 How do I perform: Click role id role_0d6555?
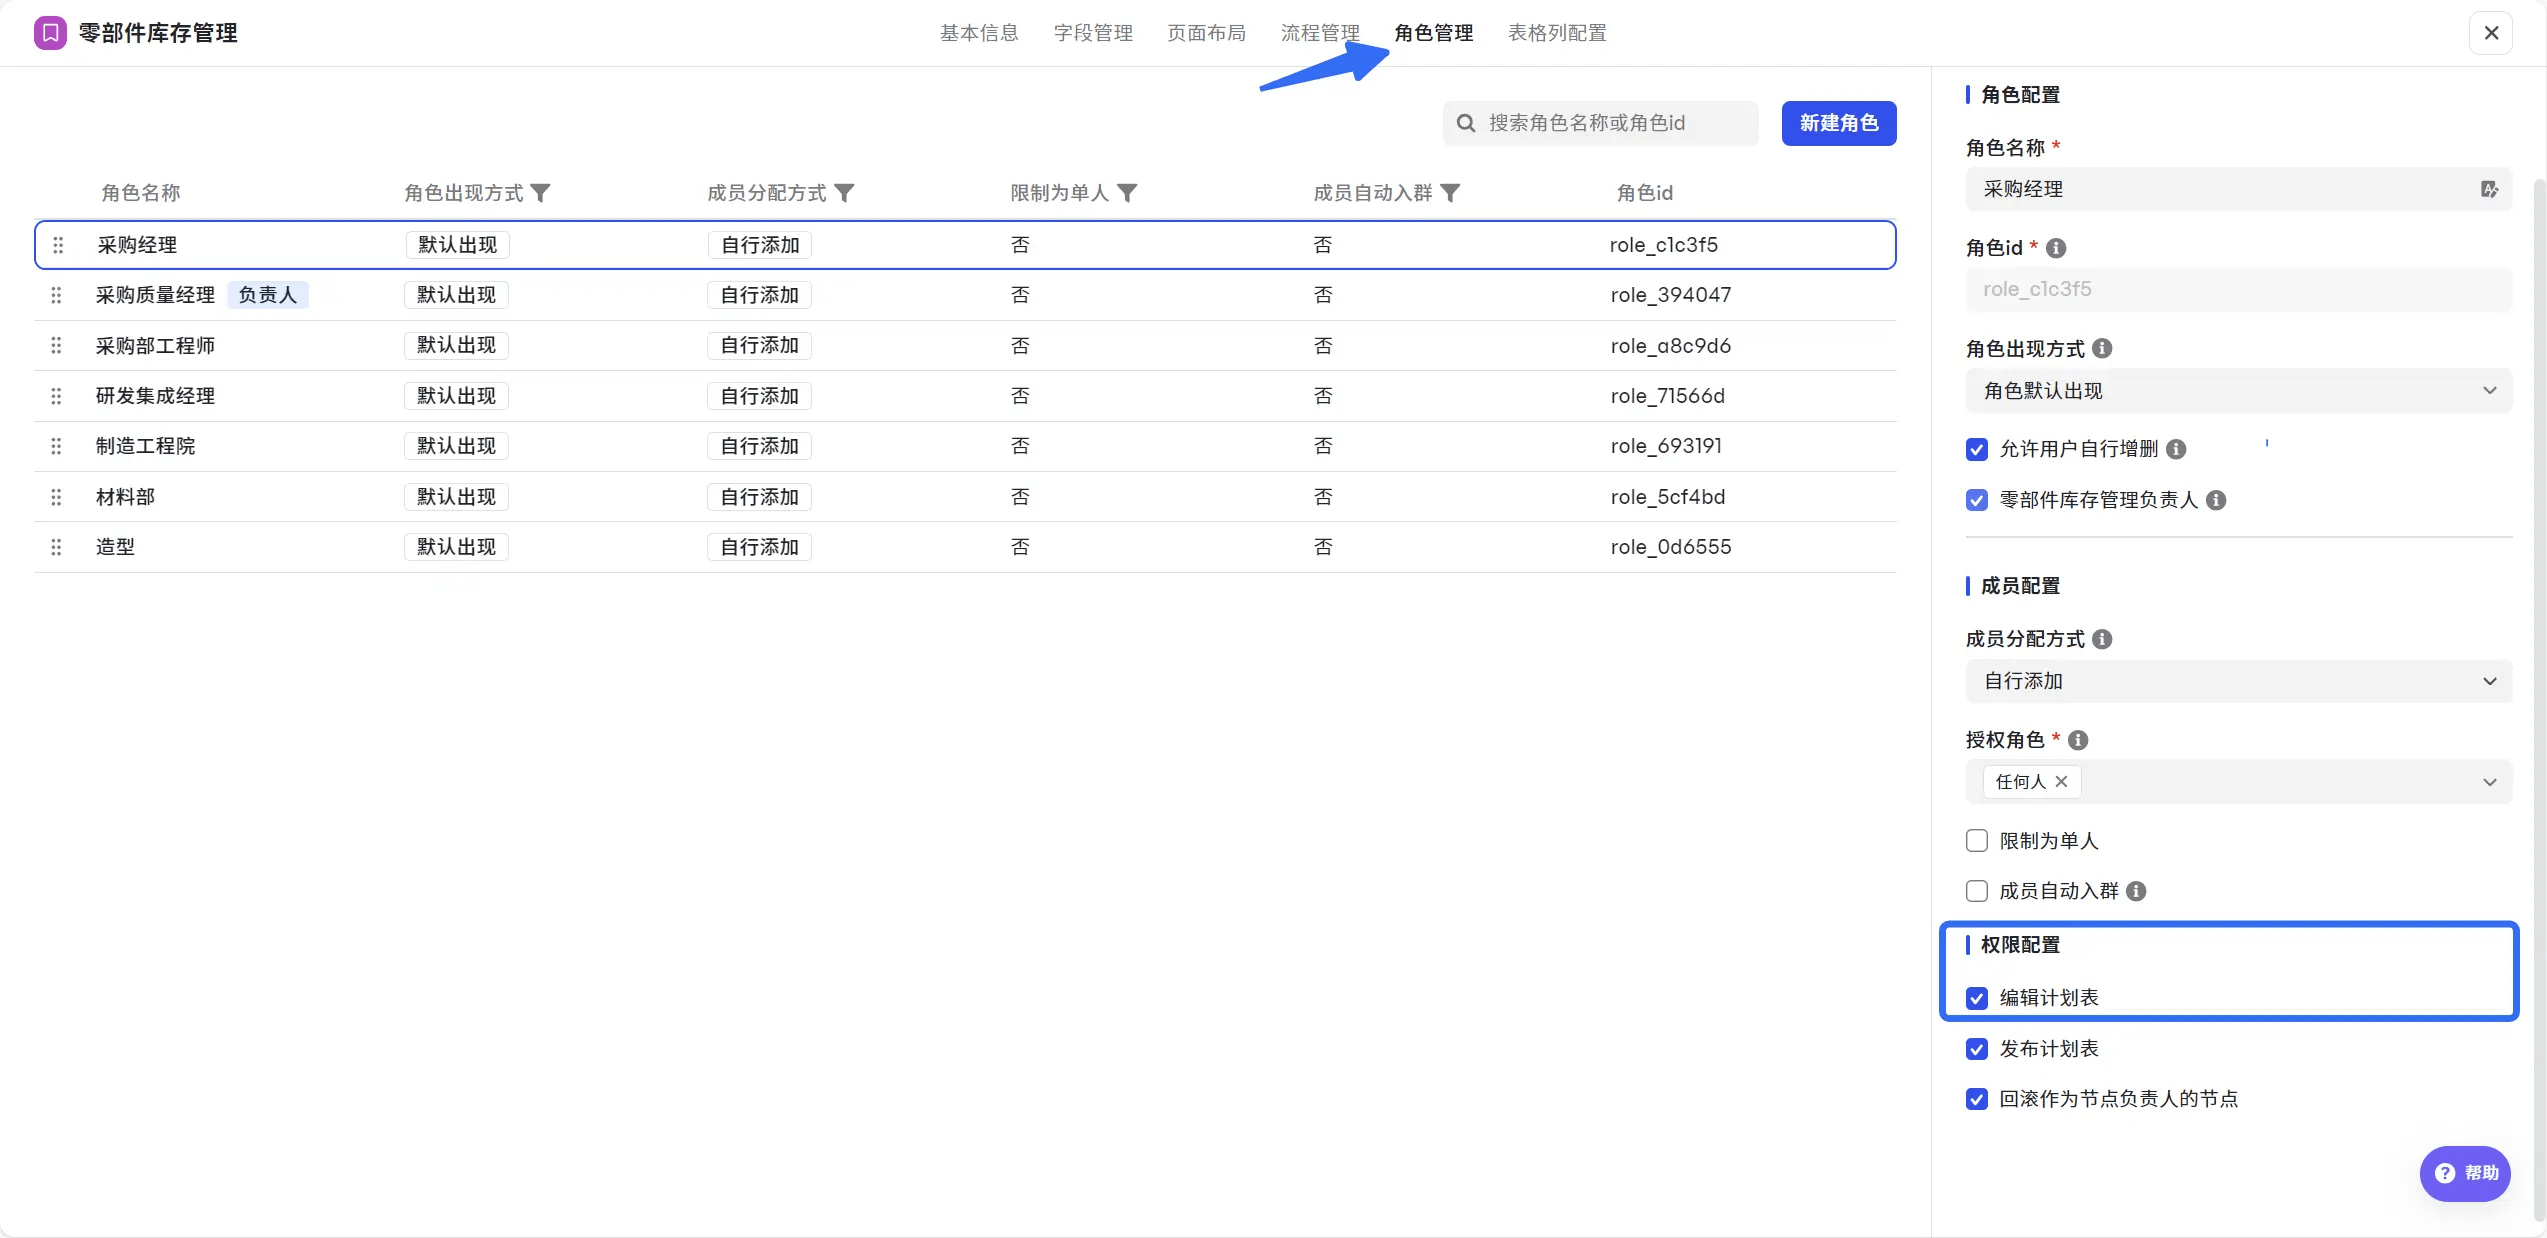pyautogui.click(x=1671, y=547)
